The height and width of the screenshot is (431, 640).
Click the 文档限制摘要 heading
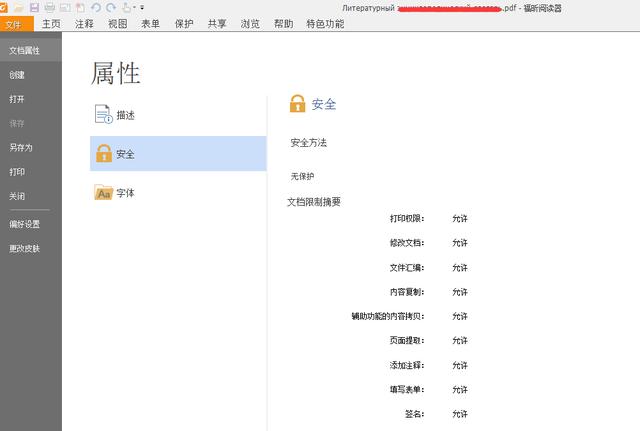click(314, 202)
